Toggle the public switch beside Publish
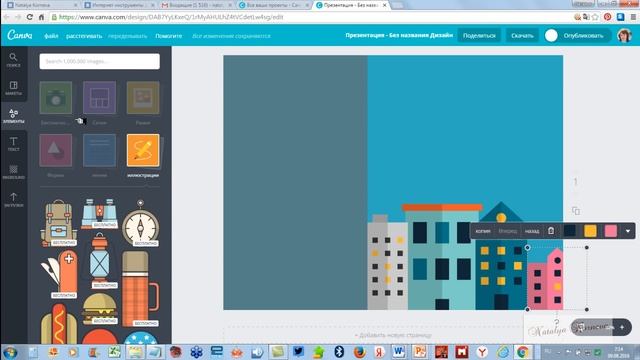This screenshot has width=640, height=360. [551, 36]
